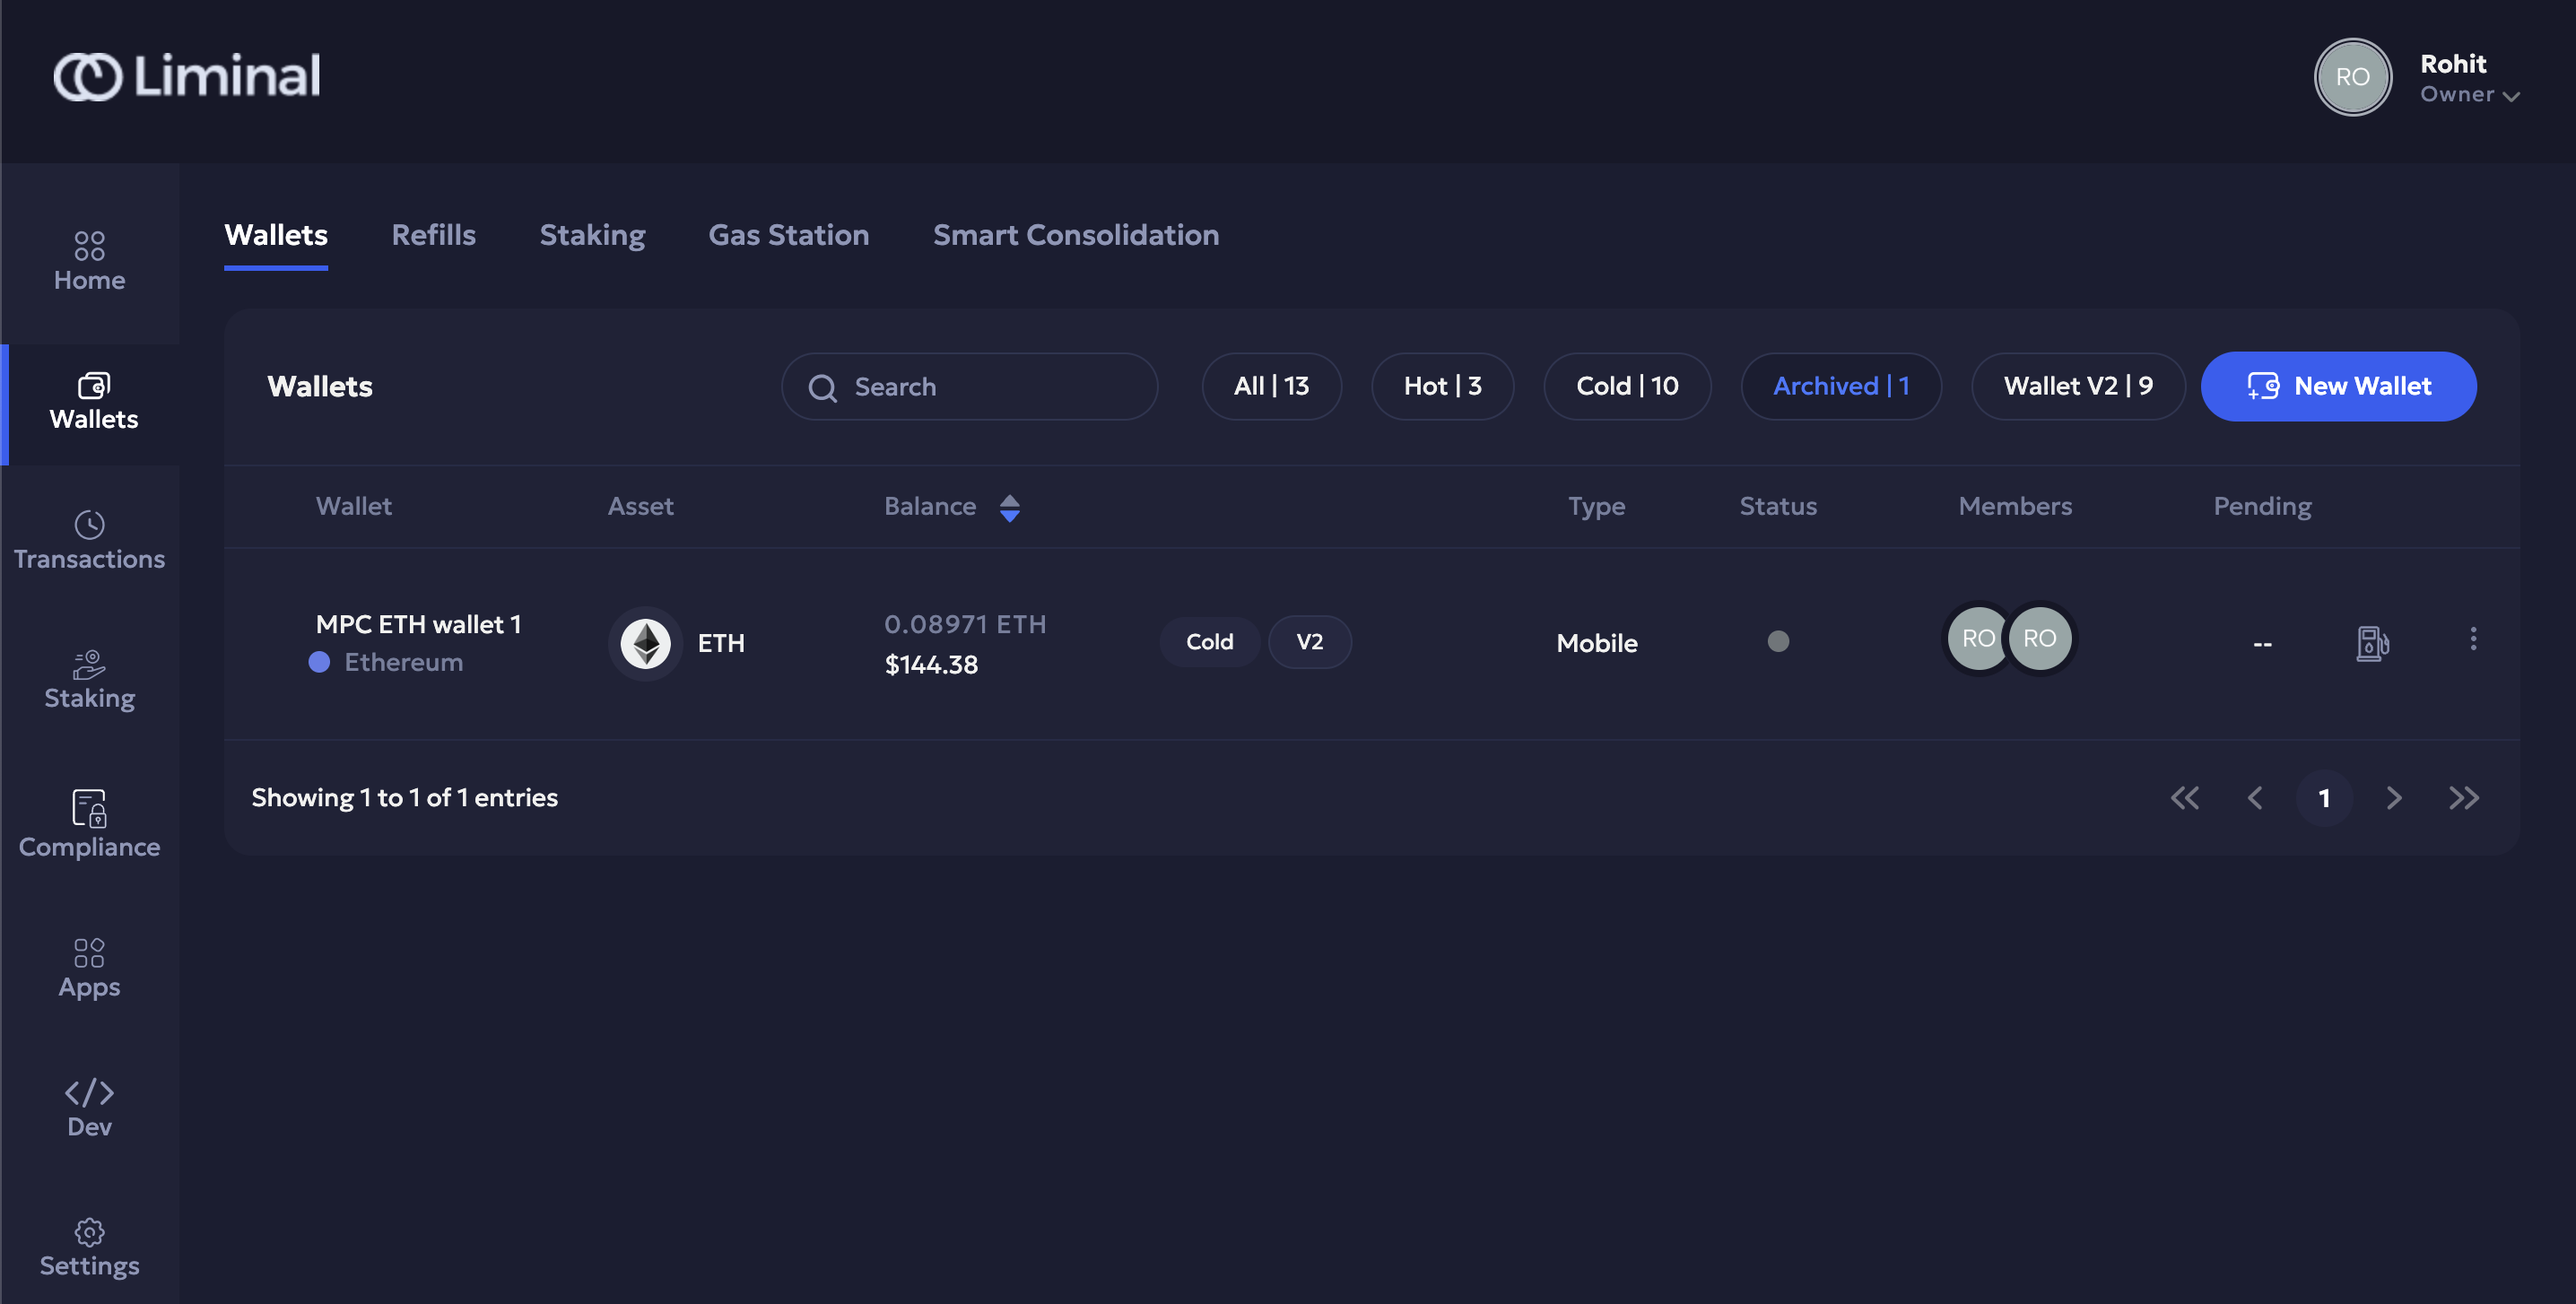Open Apps from the sidebar
The image size is (2576, 1304).
[89, 968]
